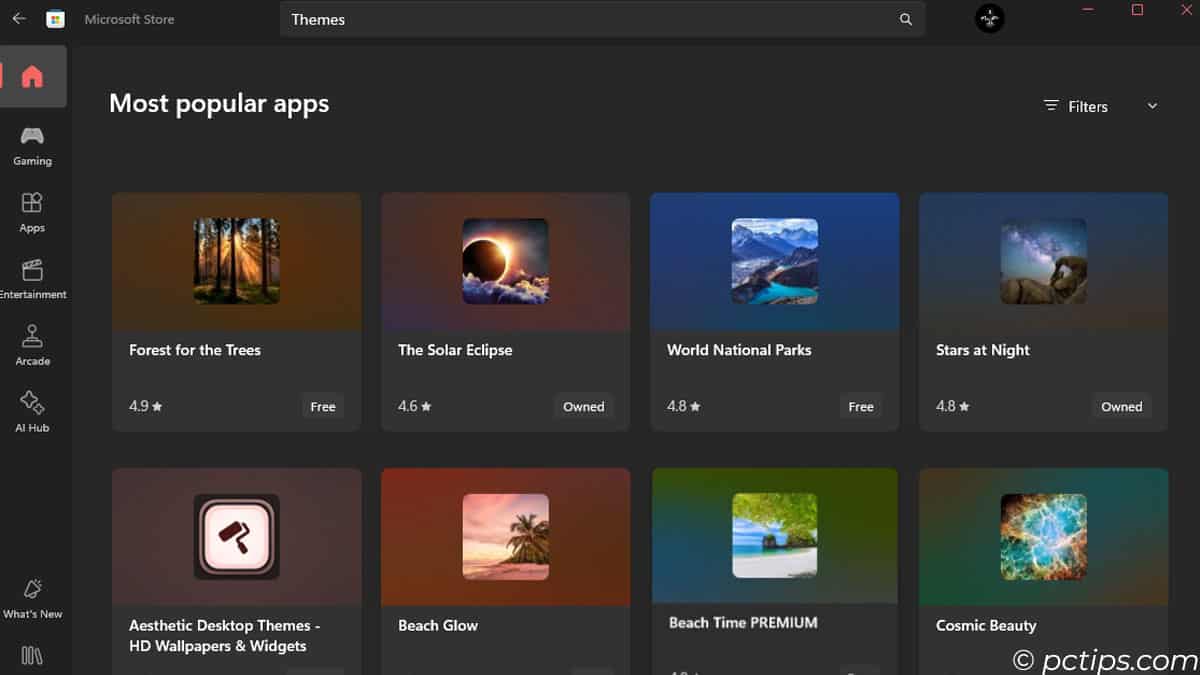This screenshot has height=675, width=1200.
Task: Open your account profile avatar
Action: pyautogui.click(x=988, y=18)
